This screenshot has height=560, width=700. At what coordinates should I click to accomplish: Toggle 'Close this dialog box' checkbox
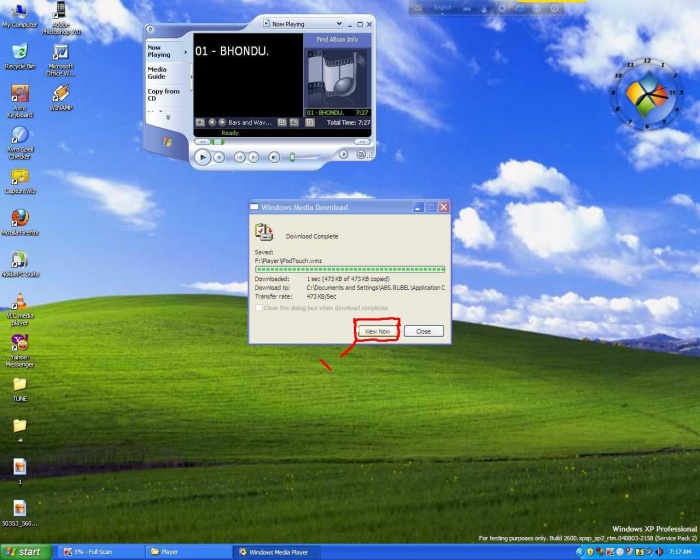click(258, 308)
